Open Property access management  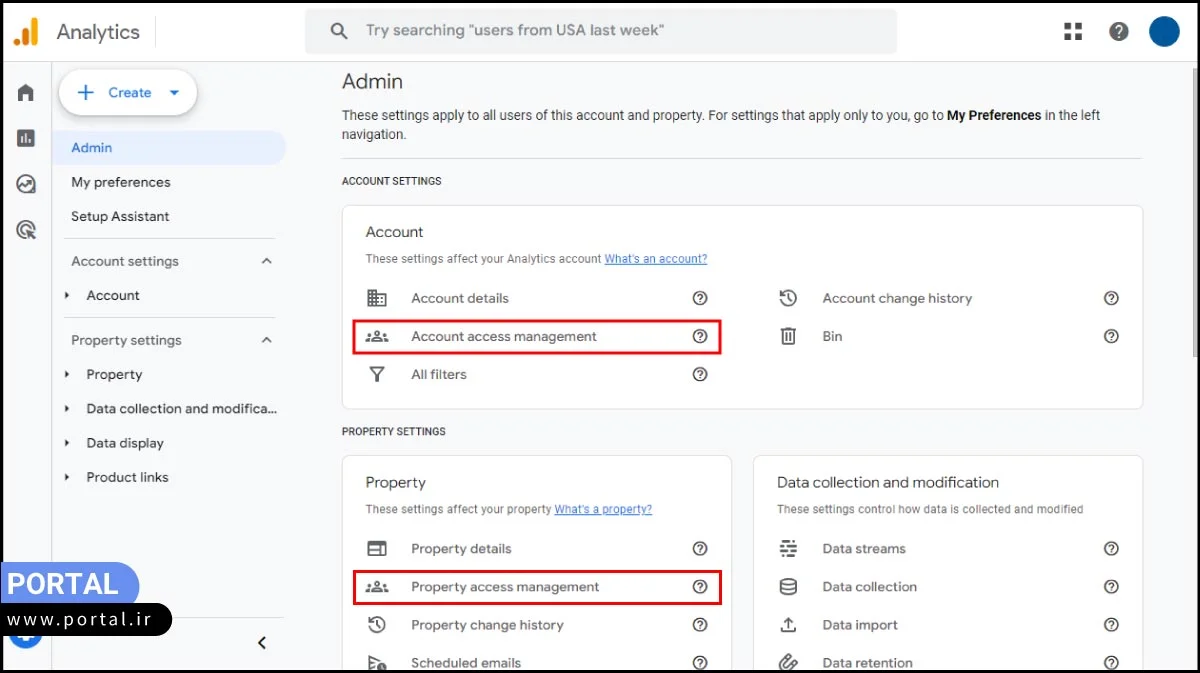click(505, 587)
